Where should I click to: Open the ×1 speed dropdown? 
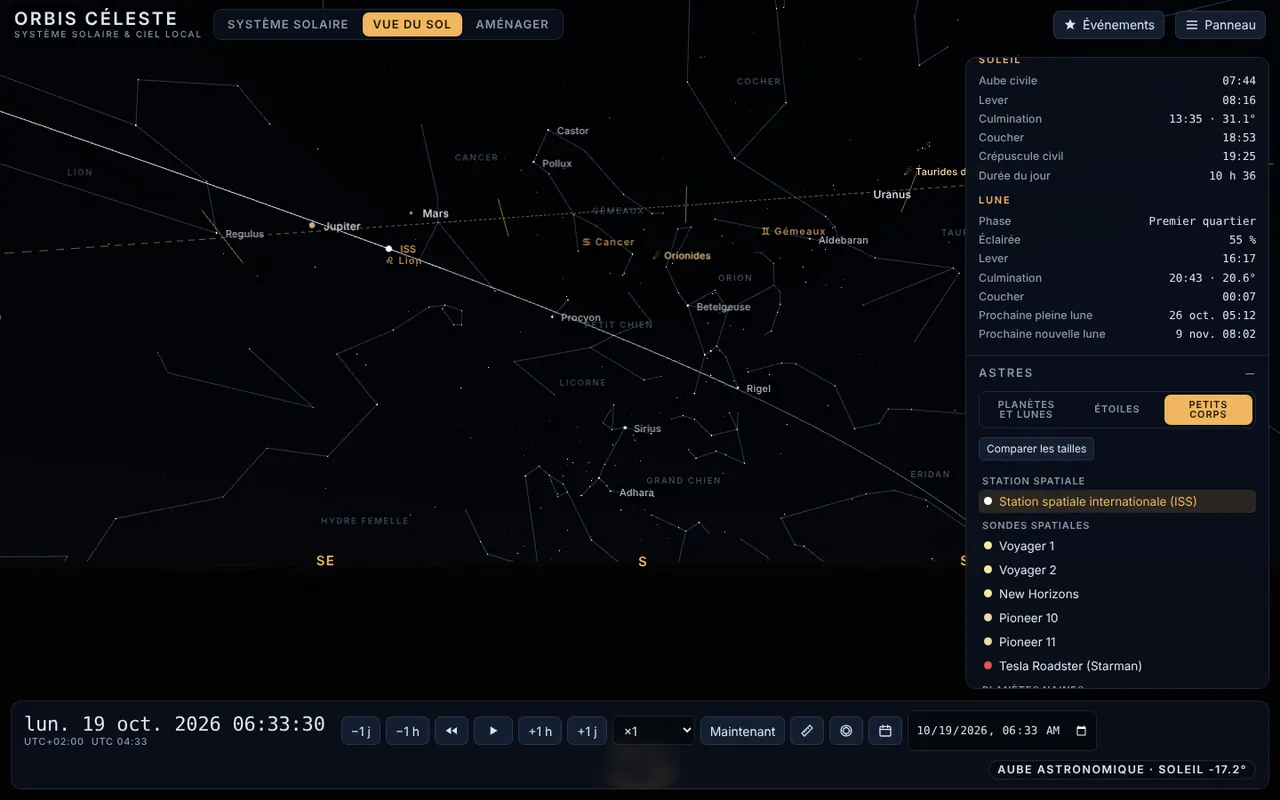coord(654,731)
